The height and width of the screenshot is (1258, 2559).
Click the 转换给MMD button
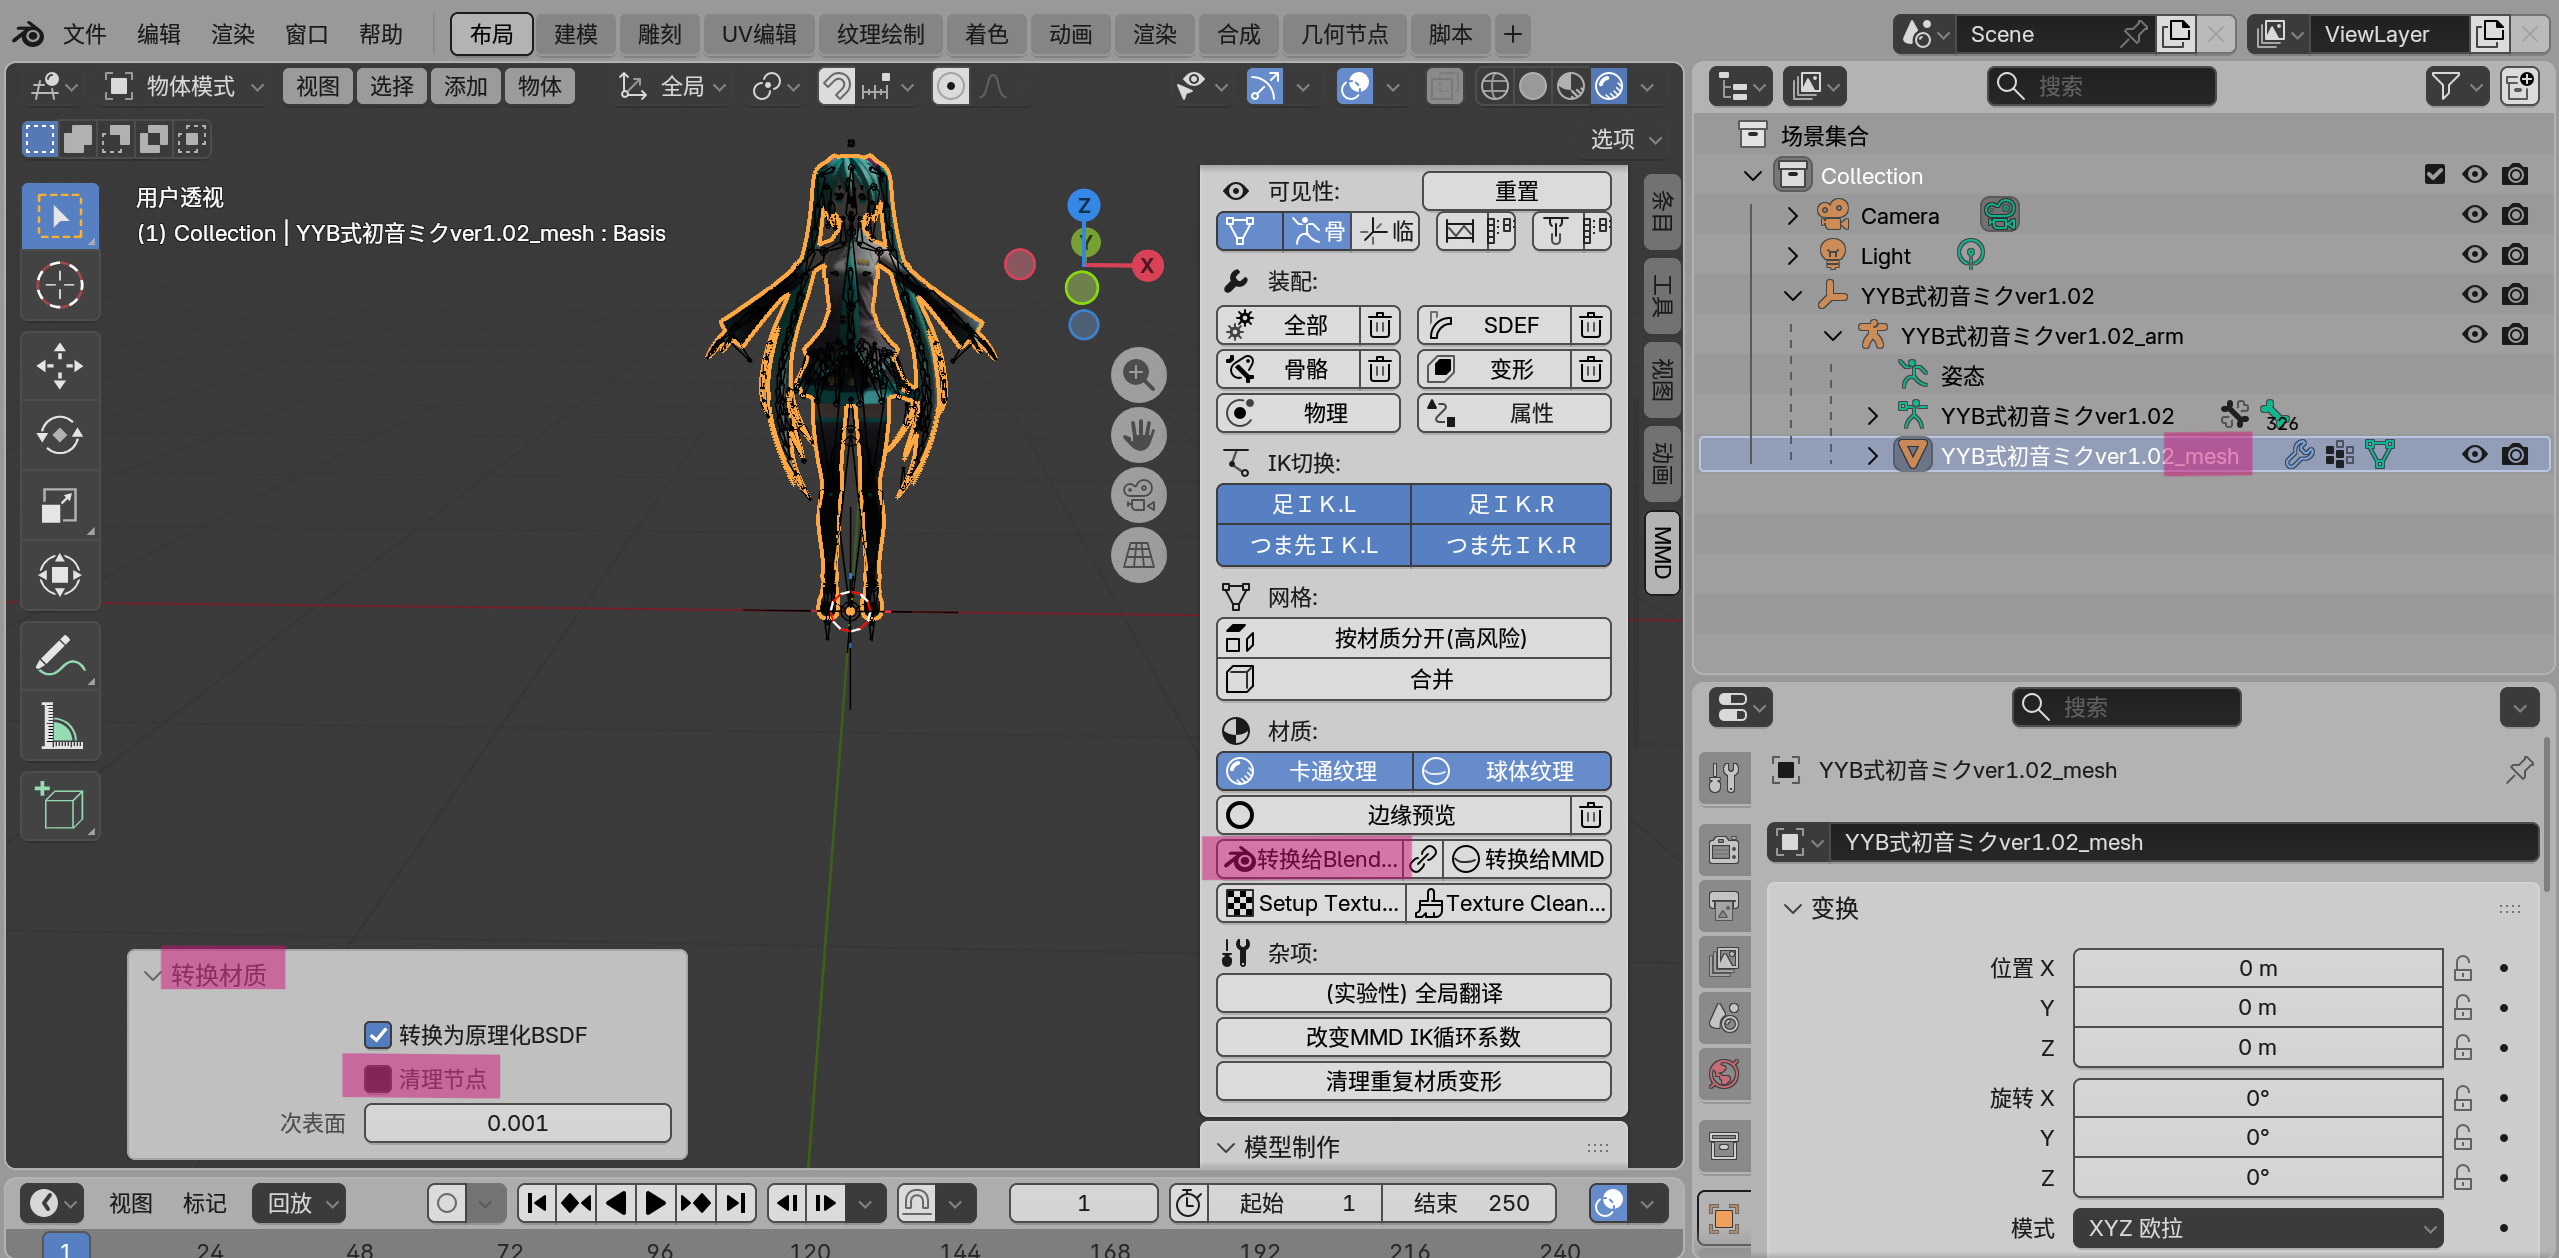coord(1527,859)
